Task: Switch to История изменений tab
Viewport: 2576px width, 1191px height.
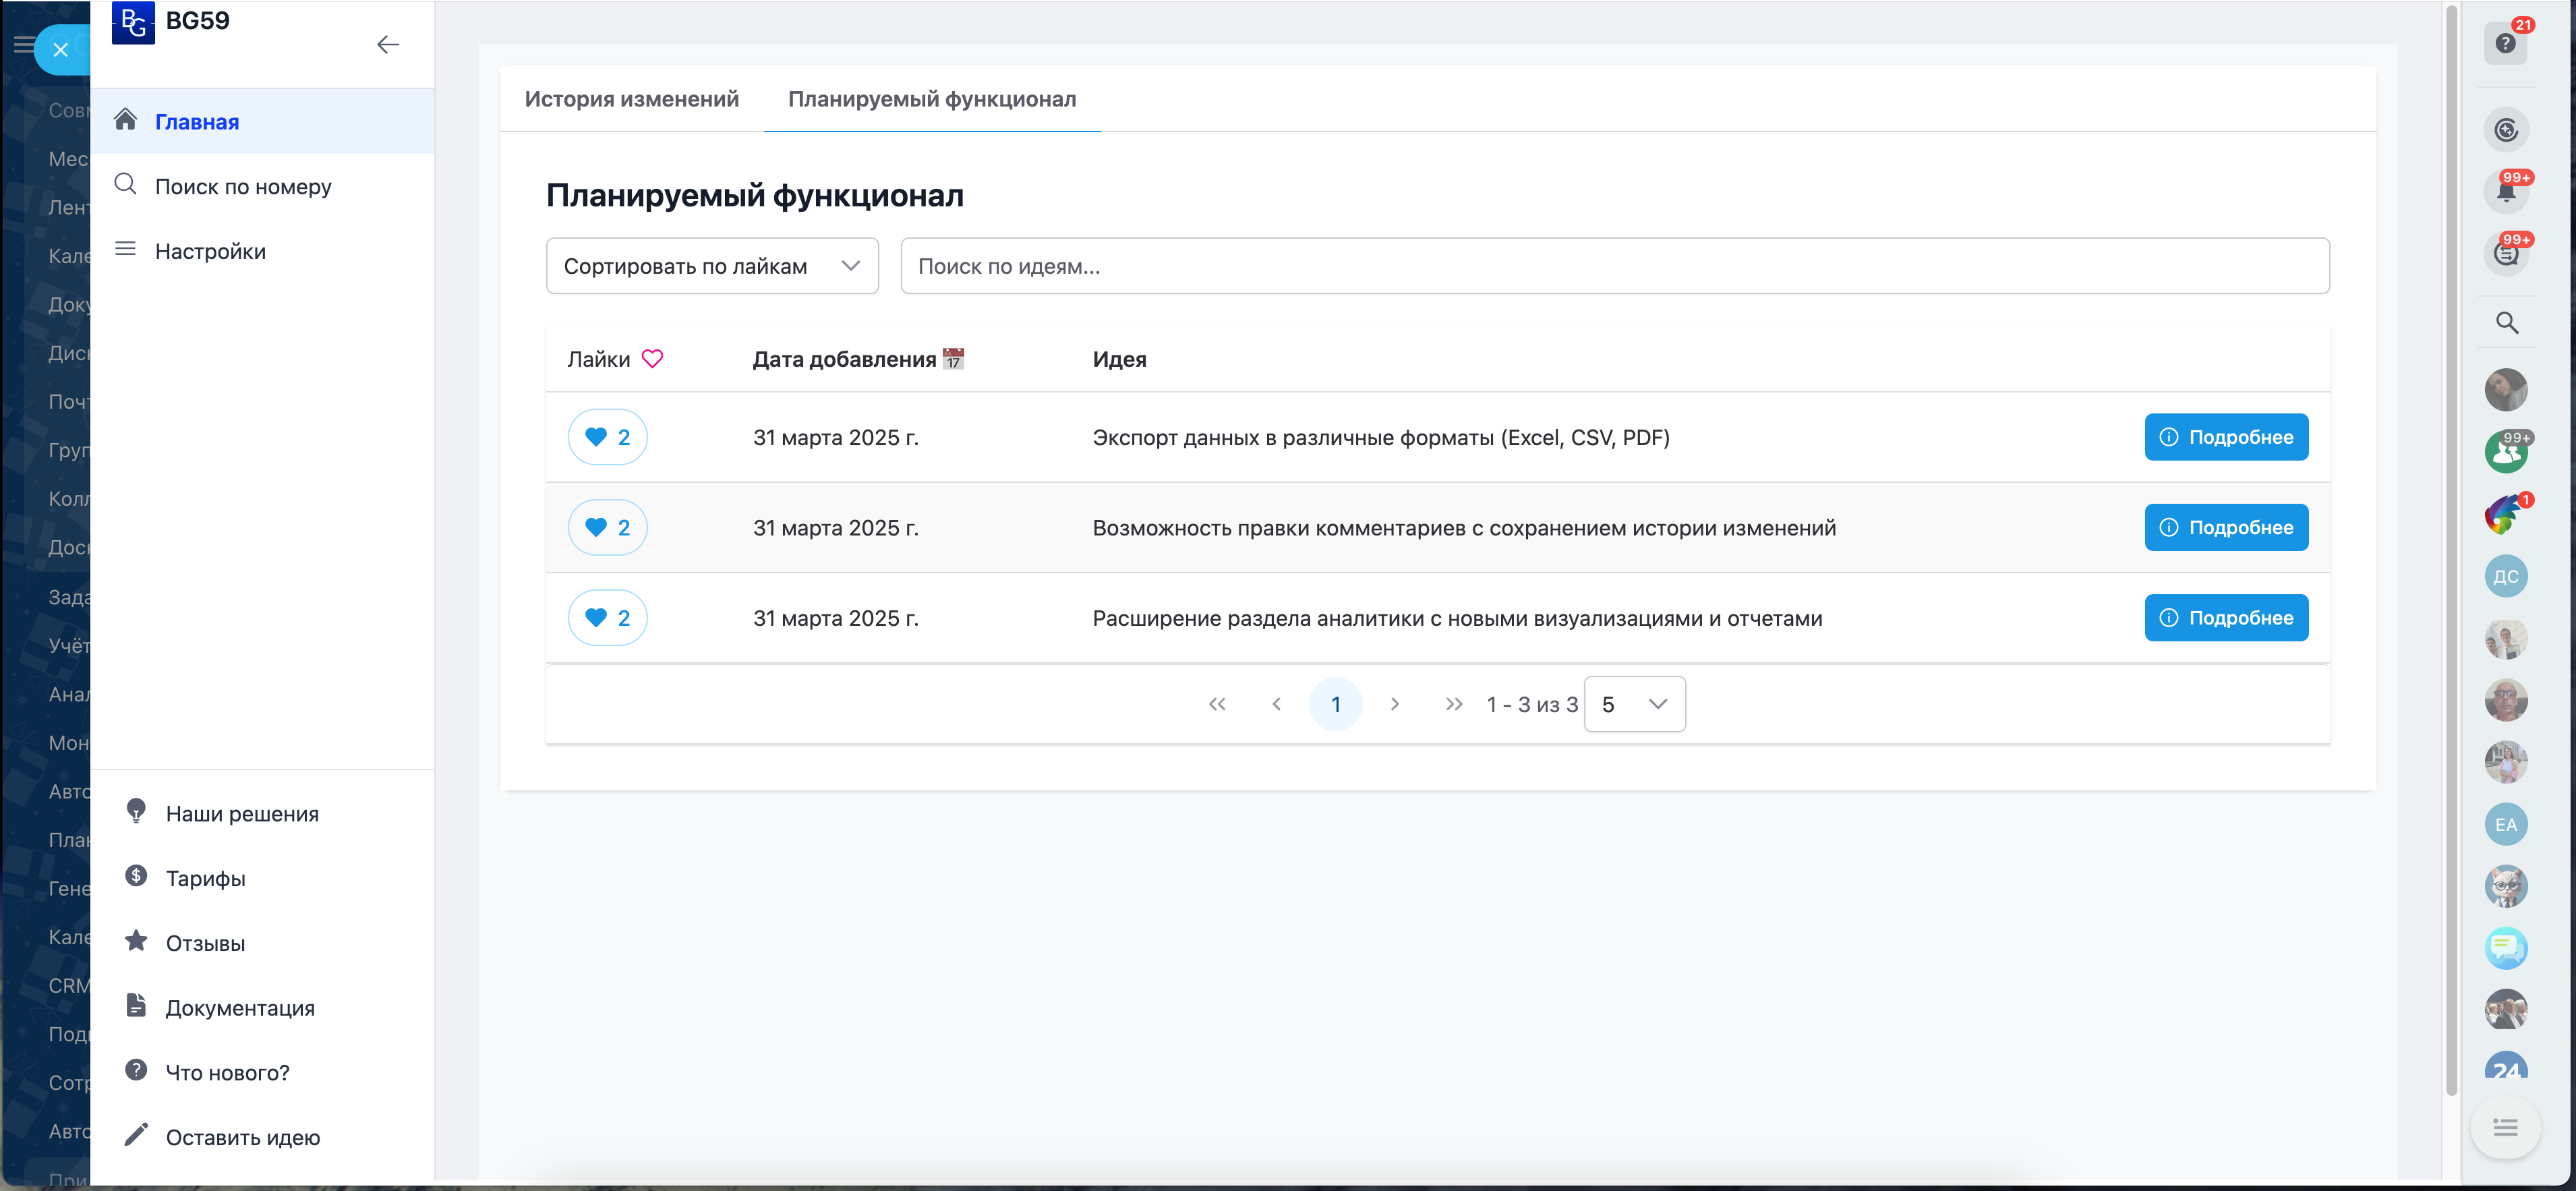Action: point(632,99)
